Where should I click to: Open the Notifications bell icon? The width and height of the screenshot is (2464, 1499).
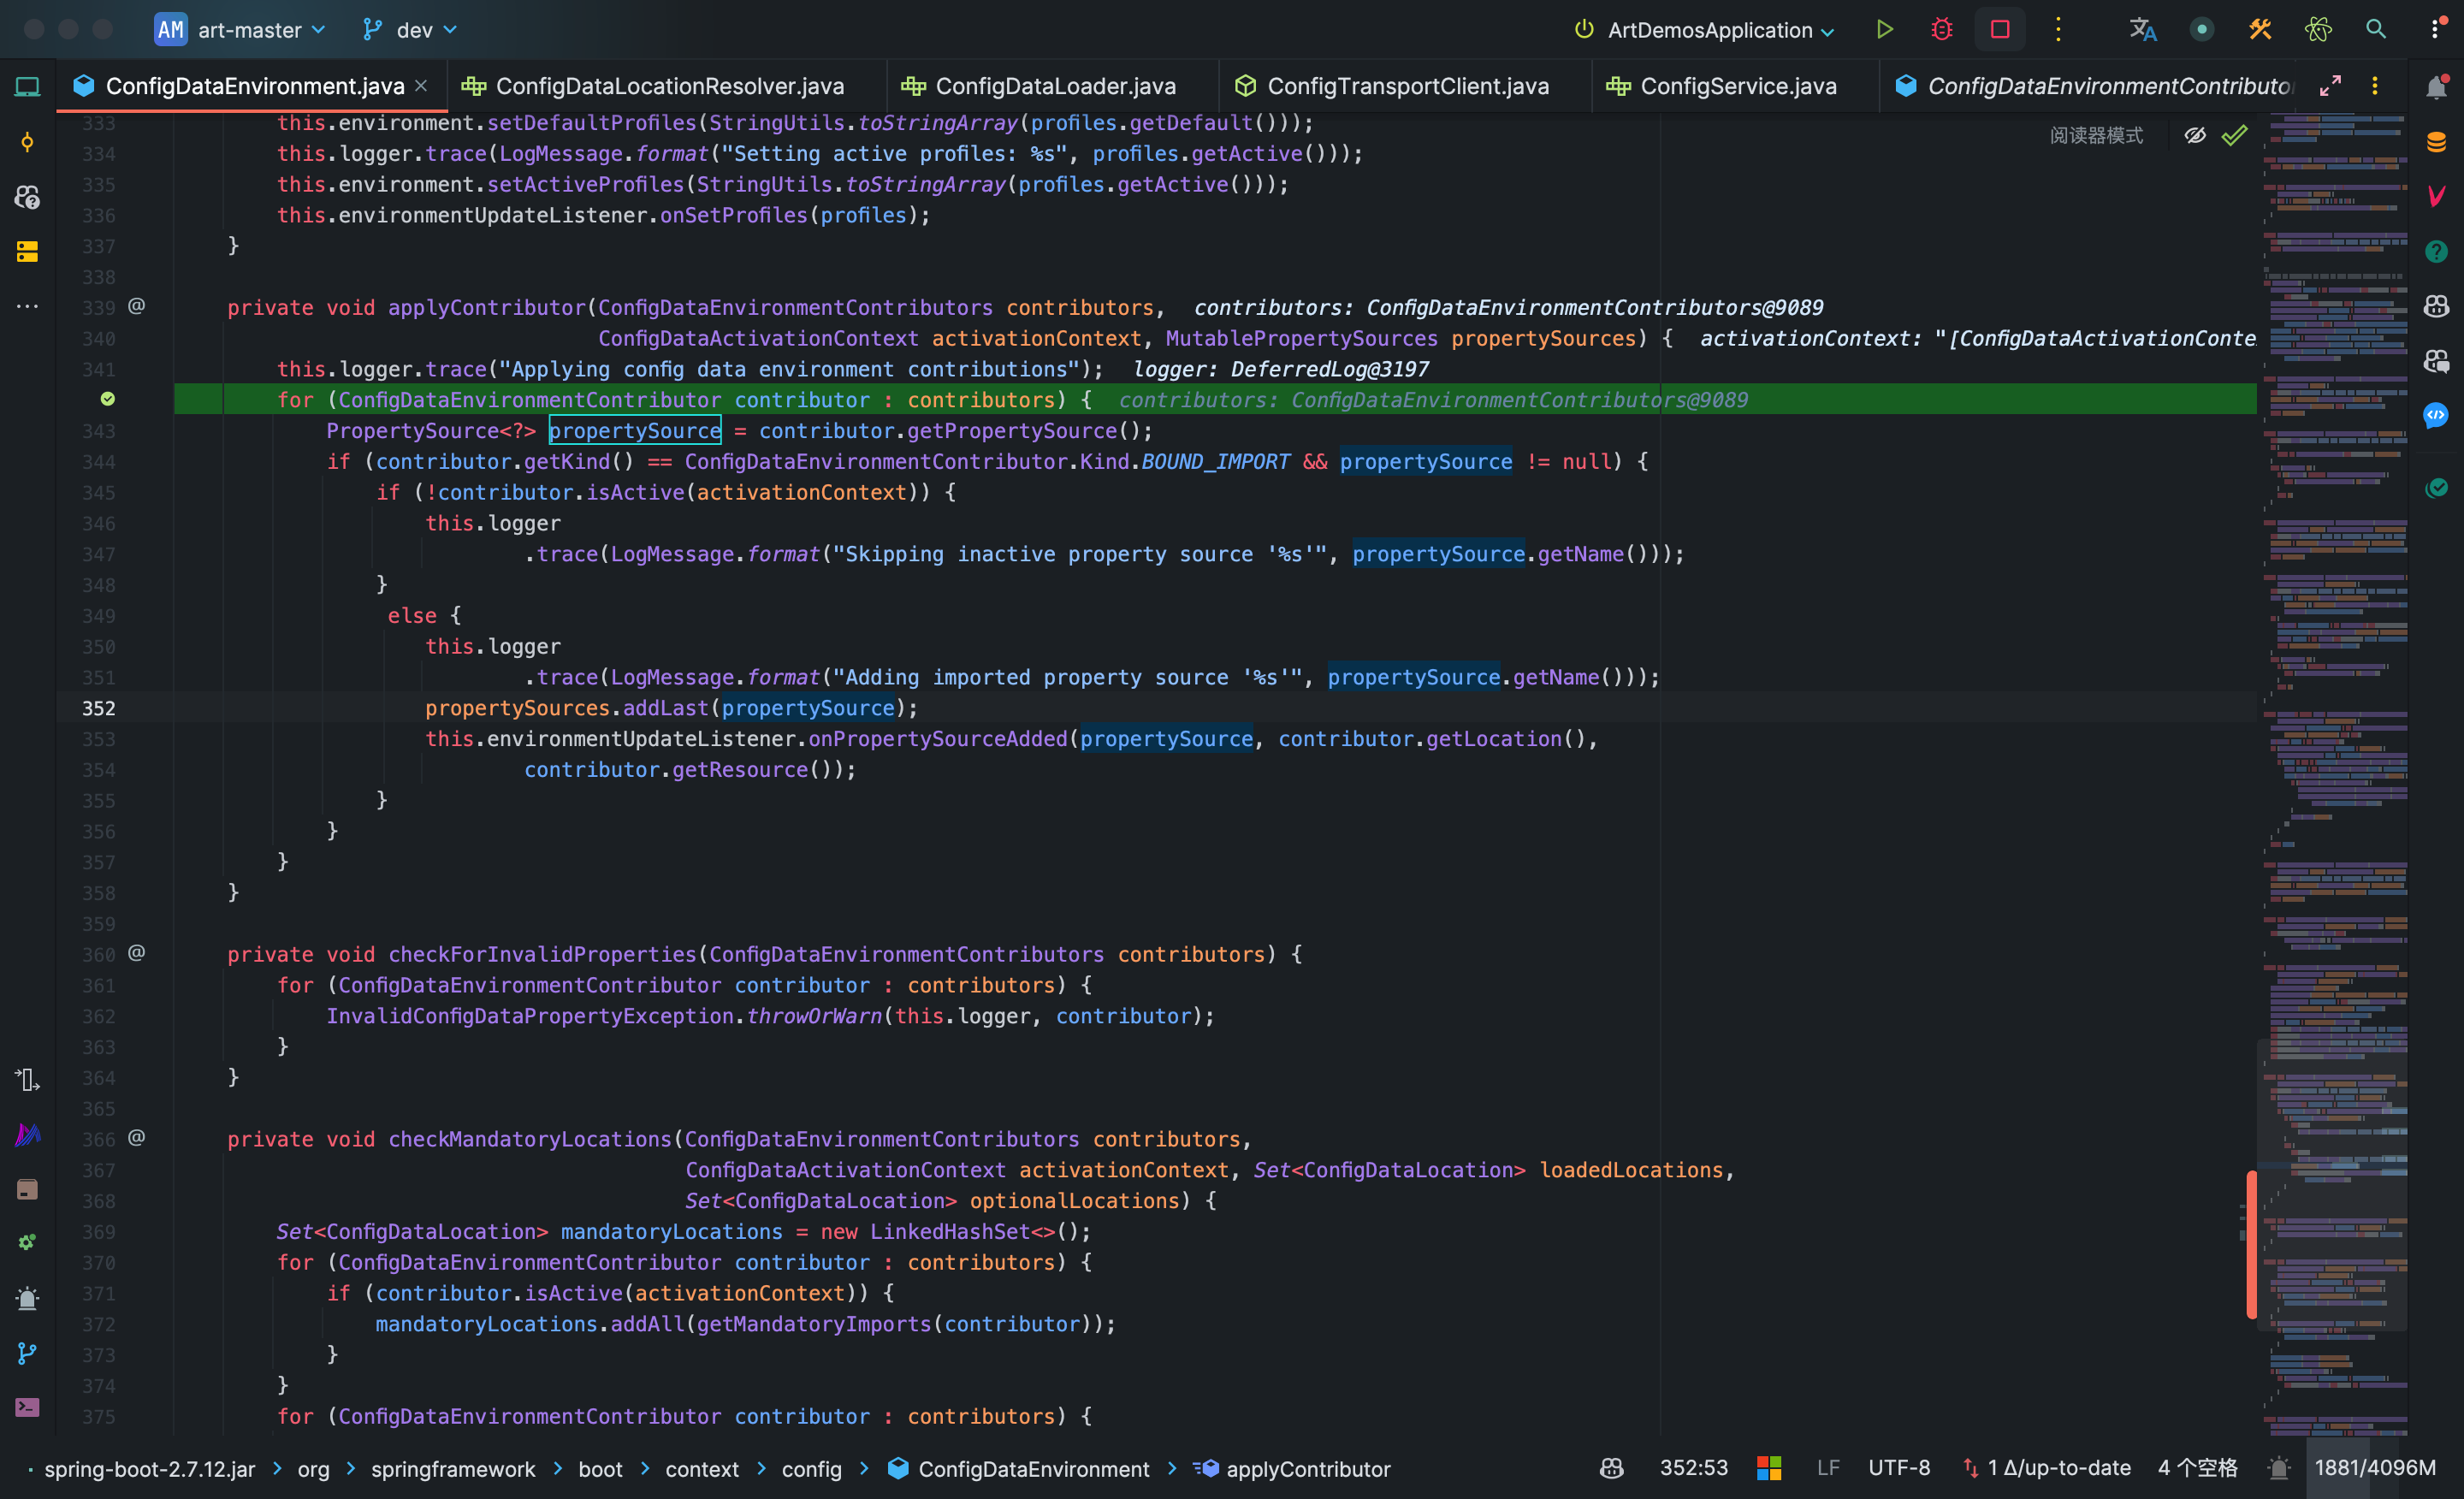click(2436, 87)
